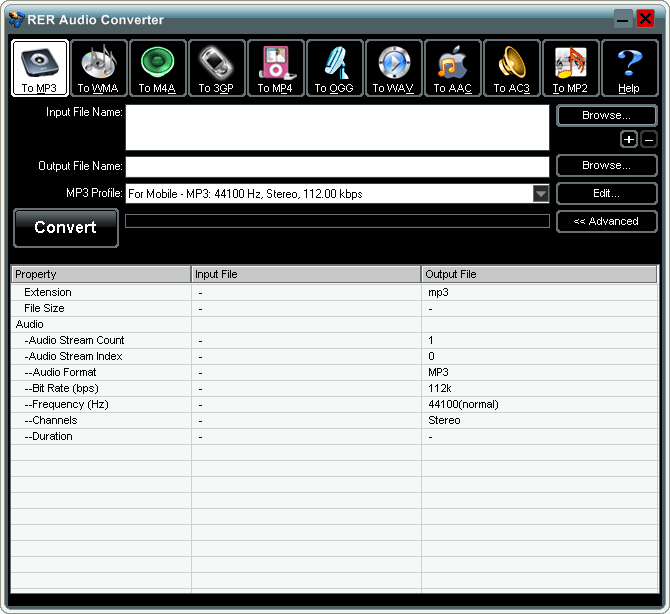The height and width of the screenshot is (614, 670).
Task: Switch to the To MP2 music icon
Action: pyautogui.click(x=570, y=68)
